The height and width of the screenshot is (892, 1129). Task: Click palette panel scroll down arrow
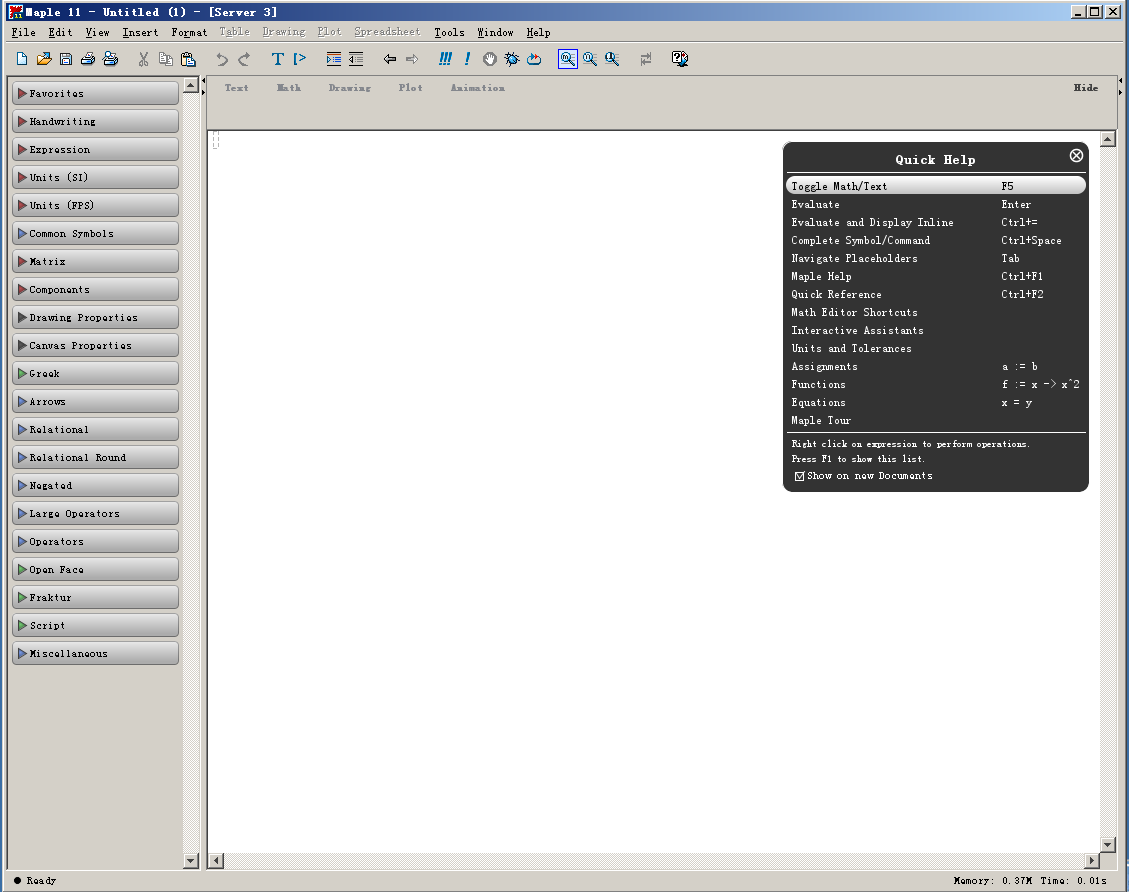point(191,860)
